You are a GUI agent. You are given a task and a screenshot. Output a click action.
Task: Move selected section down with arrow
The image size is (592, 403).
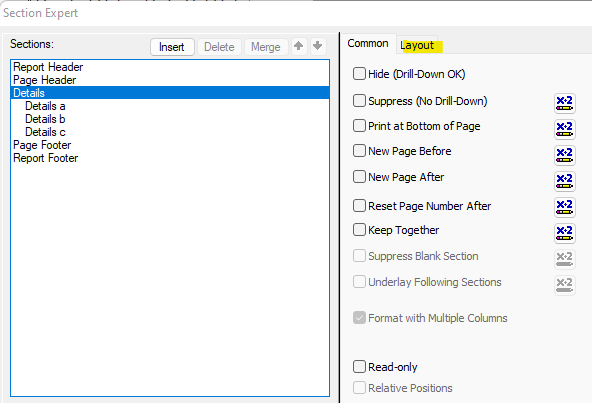(x=318, y=46)
